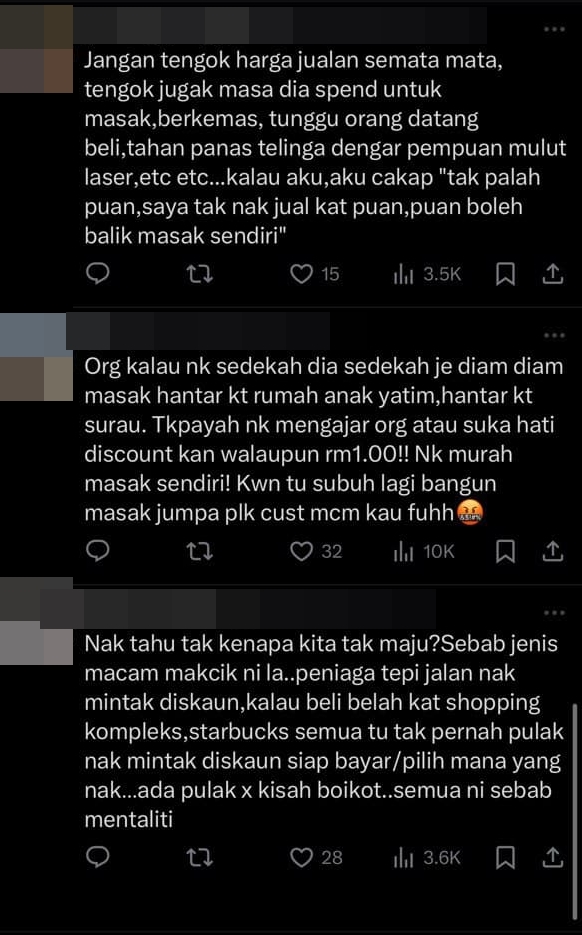Open the first tweet's blurred profile avatar
The image size is (582, 935).
36,48
